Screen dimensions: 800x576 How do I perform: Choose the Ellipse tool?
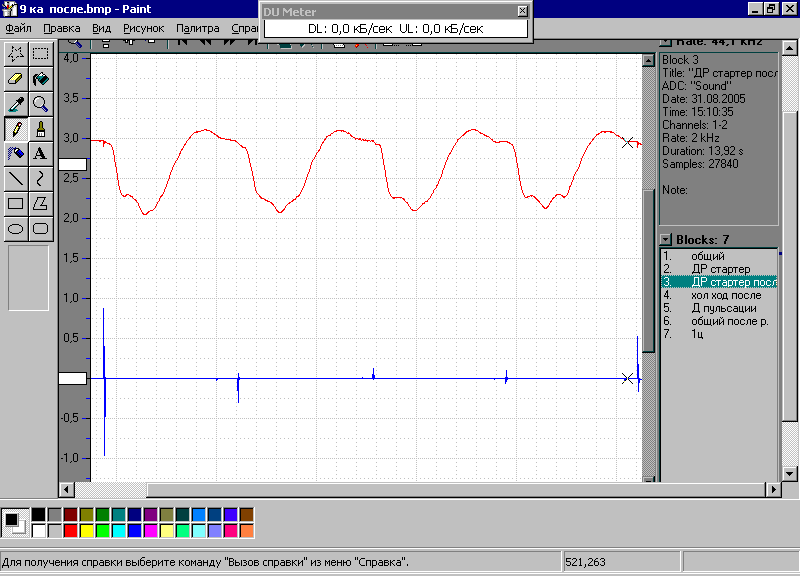[x=16, y=229]
